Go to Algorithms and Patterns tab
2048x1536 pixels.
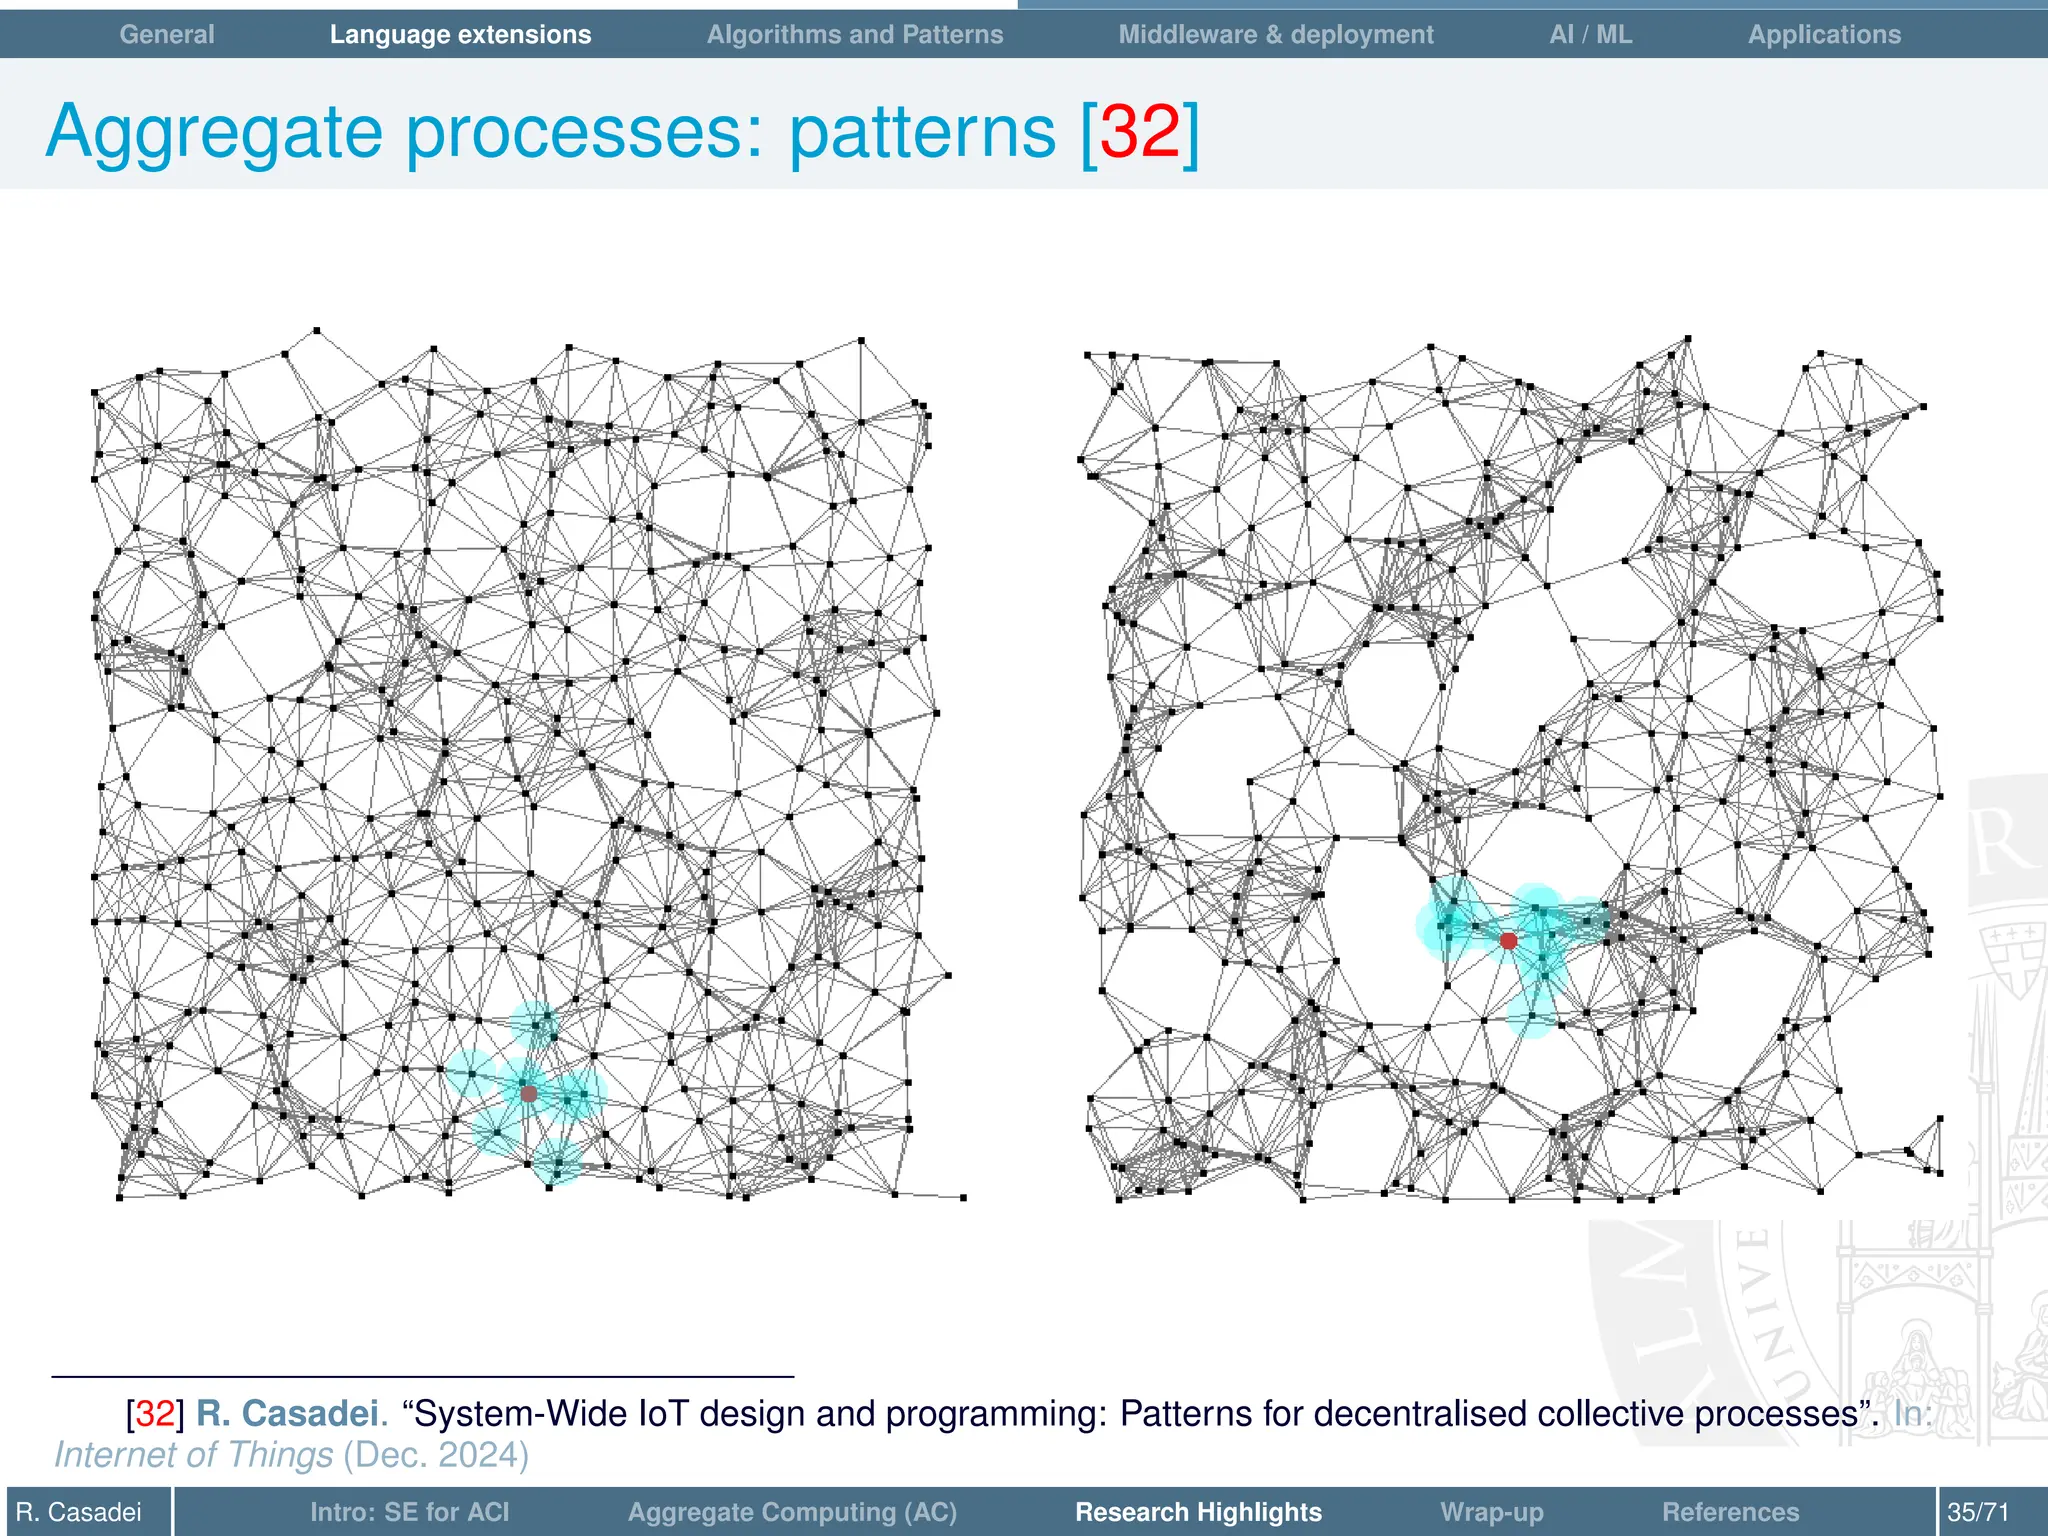[x=855, y=34]
